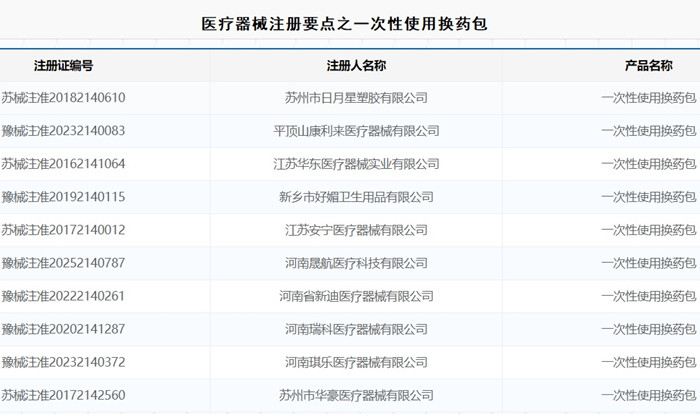Click the 注册人名称 column header
This screenshot has width=700, height=417.
click(x=356, y=66)
